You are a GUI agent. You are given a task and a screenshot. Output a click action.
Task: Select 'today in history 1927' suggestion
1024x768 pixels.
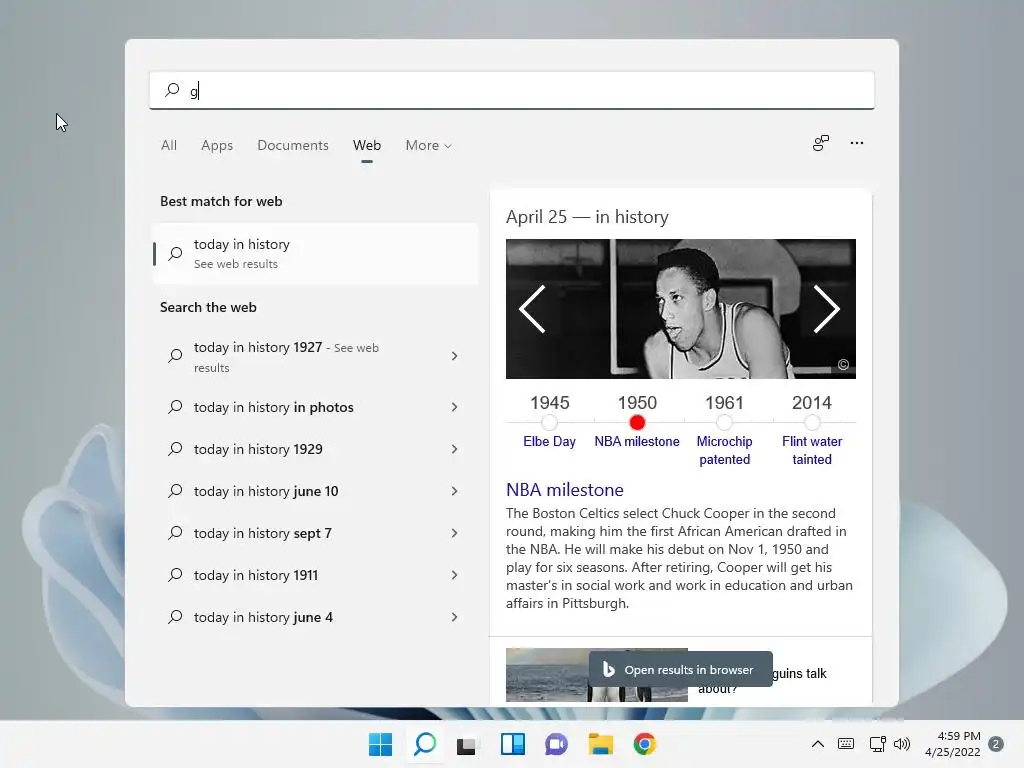(315, 357)
